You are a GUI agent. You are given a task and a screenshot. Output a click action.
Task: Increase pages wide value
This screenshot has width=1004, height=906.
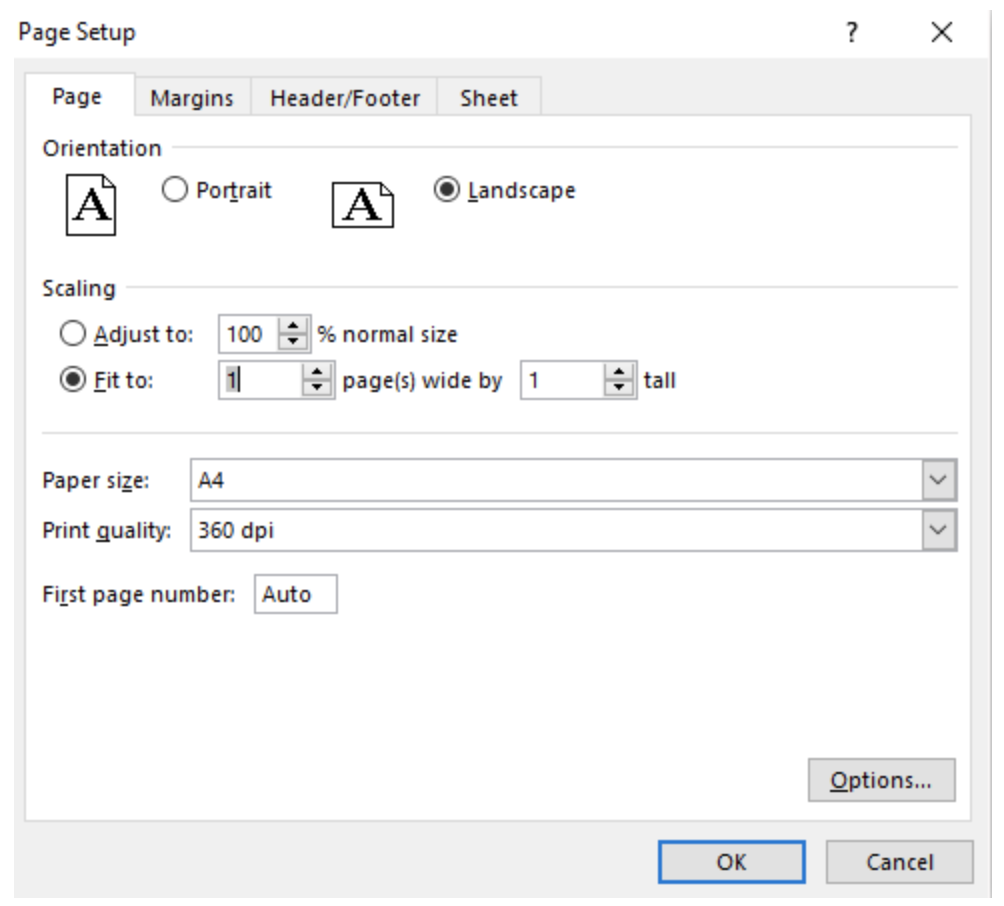pyautogui.click(x=316, y=371)
